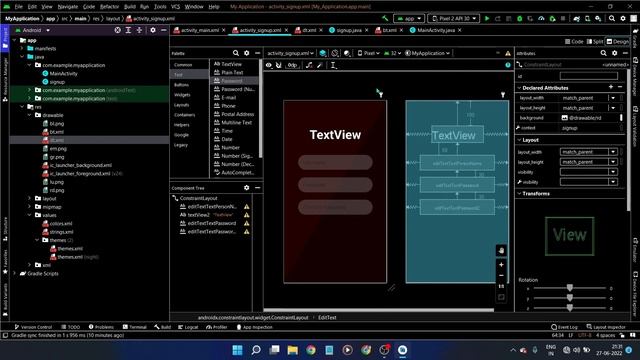Screen dimensions: 640x360
Task: Add a declared attribute with plus
Action: click(x=611, y=87)
